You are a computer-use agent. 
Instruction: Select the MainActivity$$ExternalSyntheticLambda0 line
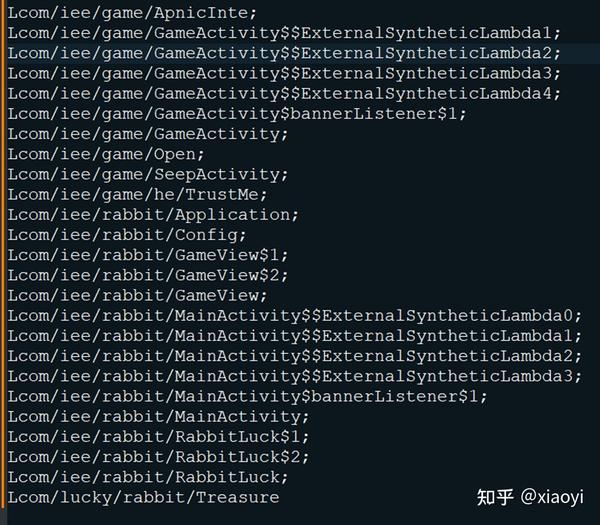294,316
